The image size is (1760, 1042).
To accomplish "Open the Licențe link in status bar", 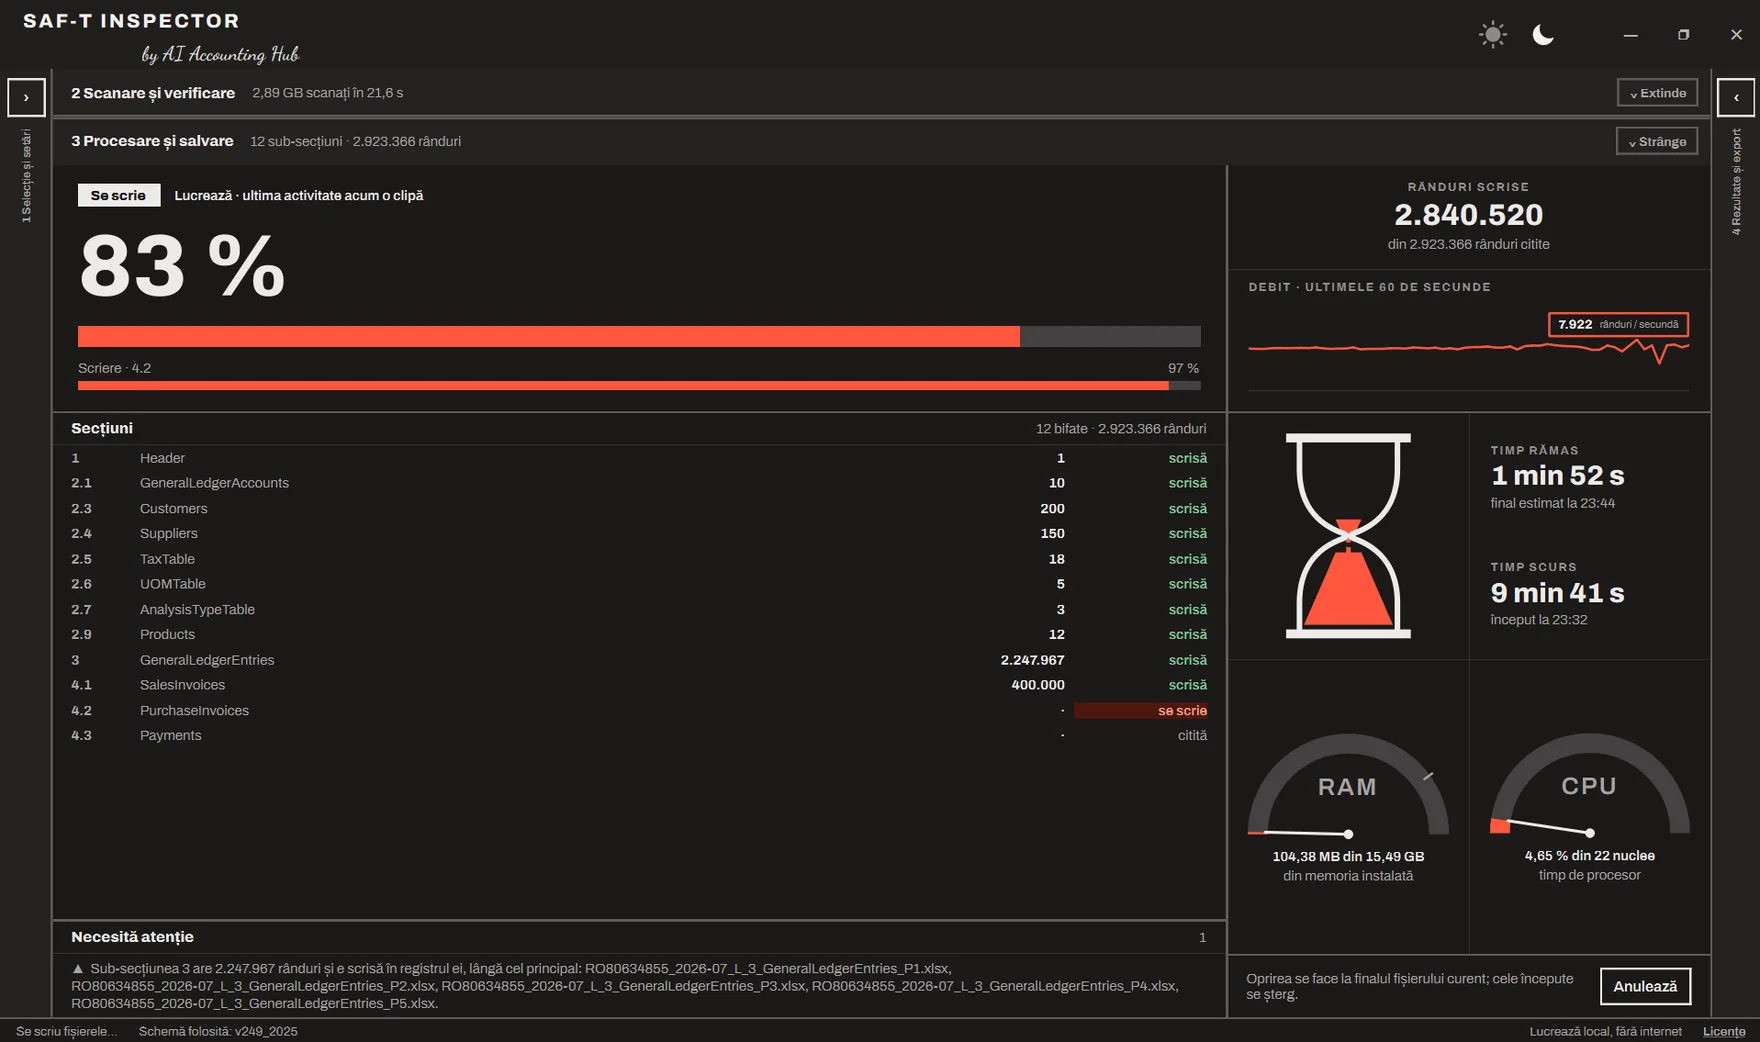I will click(1724, 1031).
